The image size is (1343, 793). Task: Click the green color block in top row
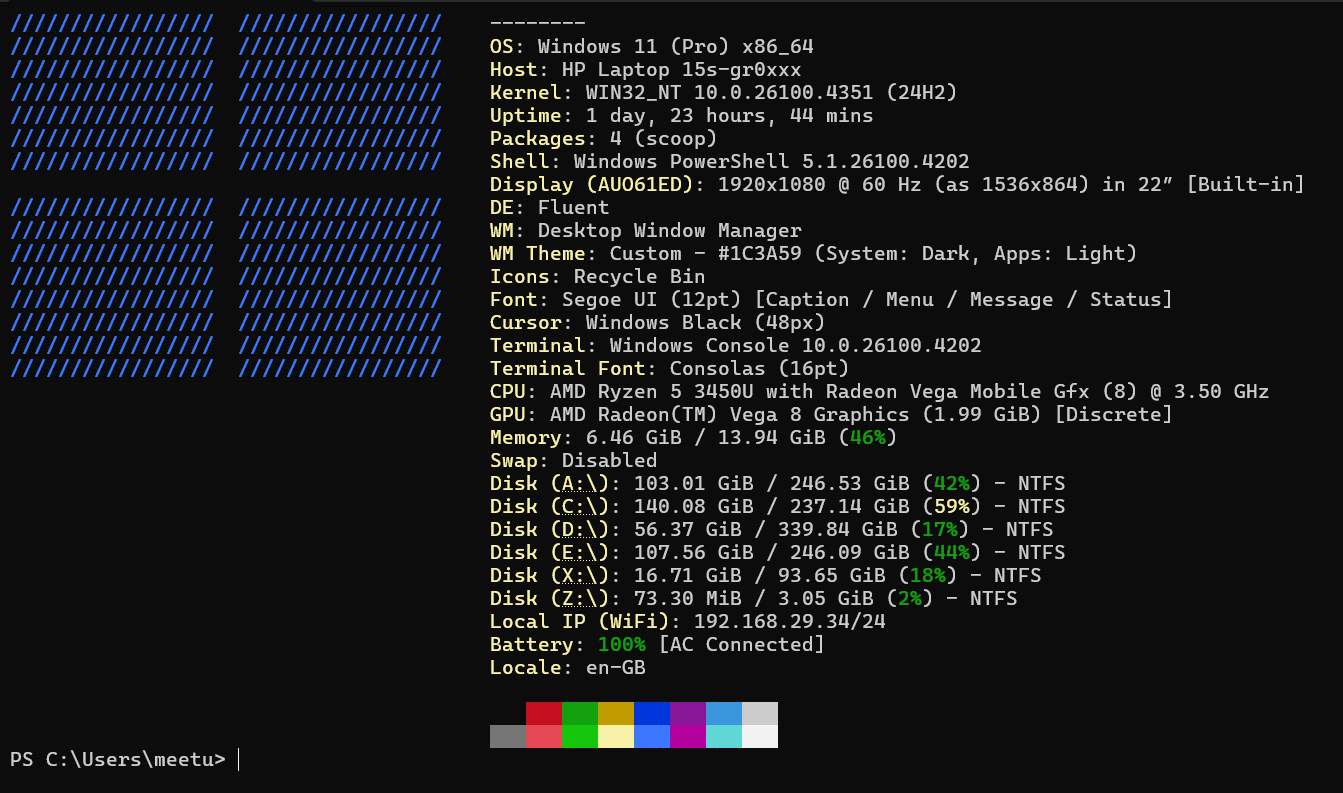tap(580, 713)
